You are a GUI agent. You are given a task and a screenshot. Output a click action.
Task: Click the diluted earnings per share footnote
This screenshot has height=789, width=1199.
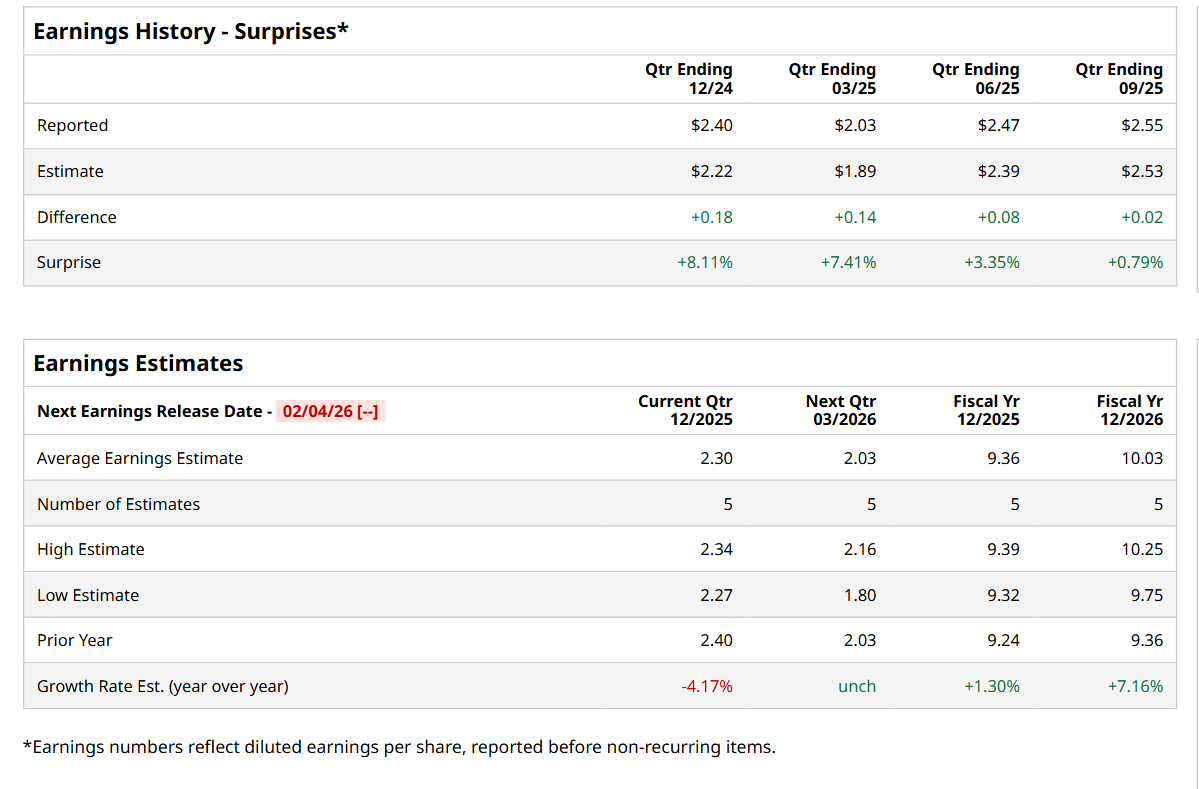(x=398, y=746)
